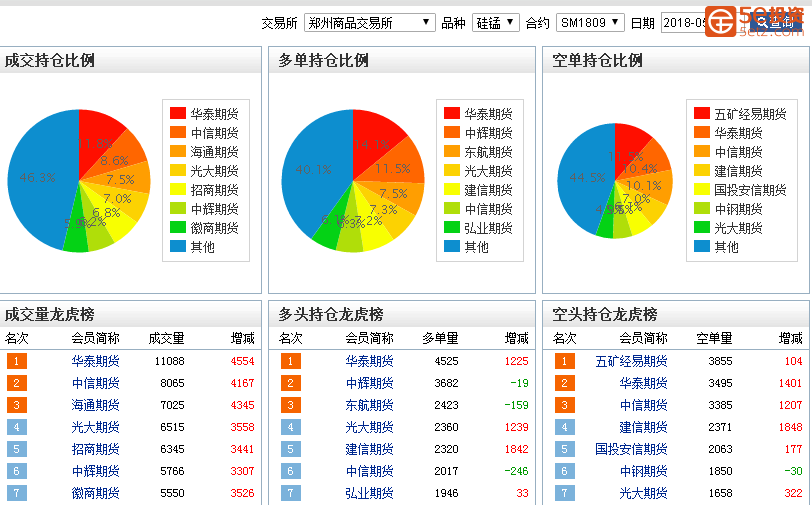Open 徽商期货 link in 成交量龙虎榜
This screenshot has height=505, width=812.
point(95,493)
